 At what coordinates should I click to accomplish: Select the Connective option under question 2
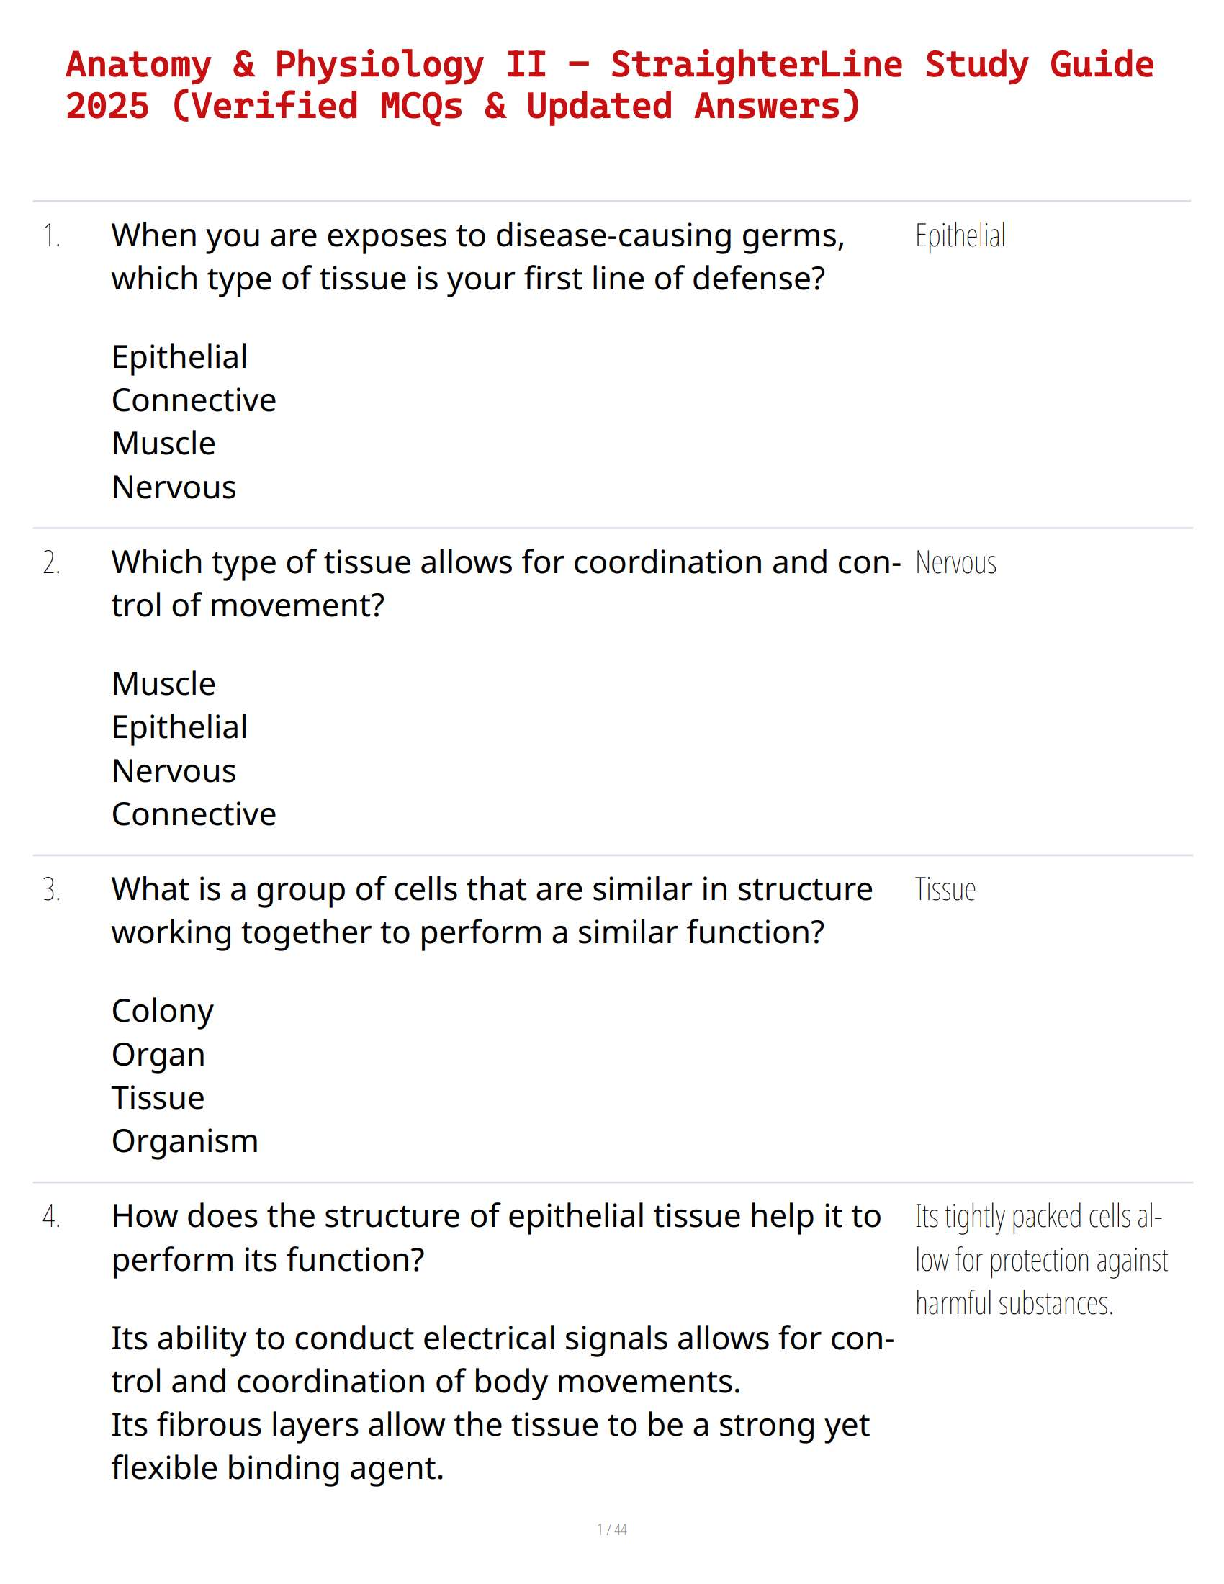pos(194,814)
